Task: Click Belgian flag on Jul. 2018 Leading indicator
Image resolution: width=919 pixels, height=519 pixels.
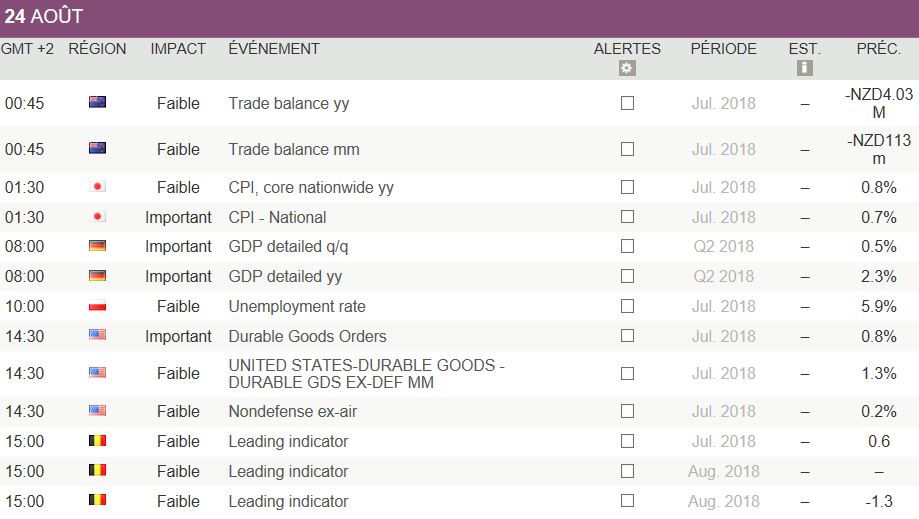Action: click(98, 441)
